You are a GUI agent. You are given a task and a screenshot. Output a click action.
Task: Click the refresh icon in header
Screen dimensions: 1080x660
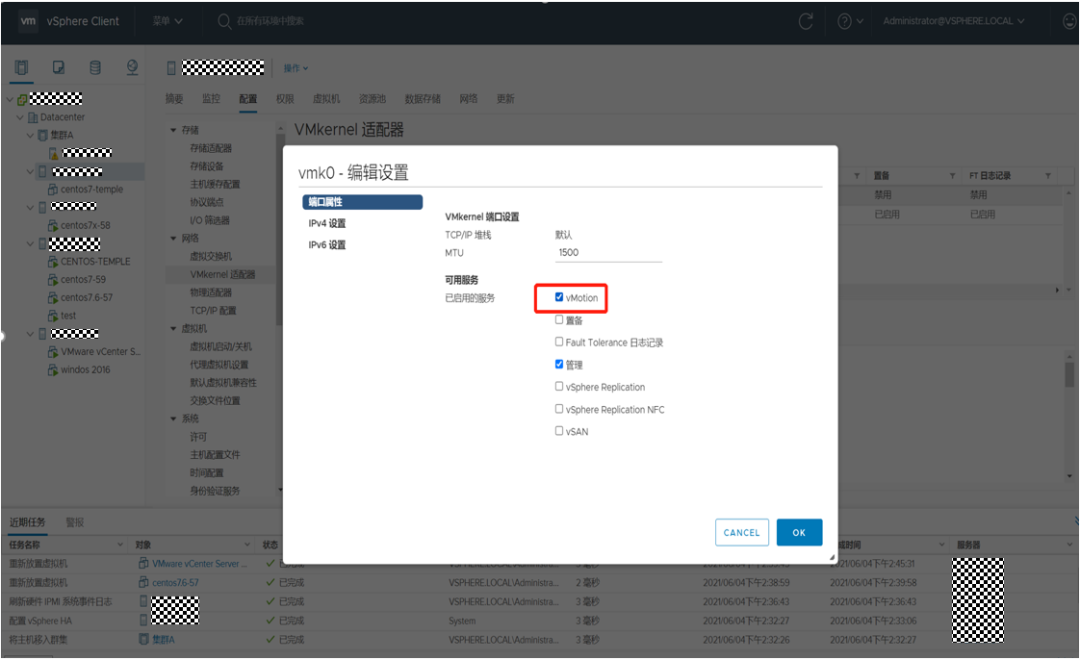click(x=805, y=21)
